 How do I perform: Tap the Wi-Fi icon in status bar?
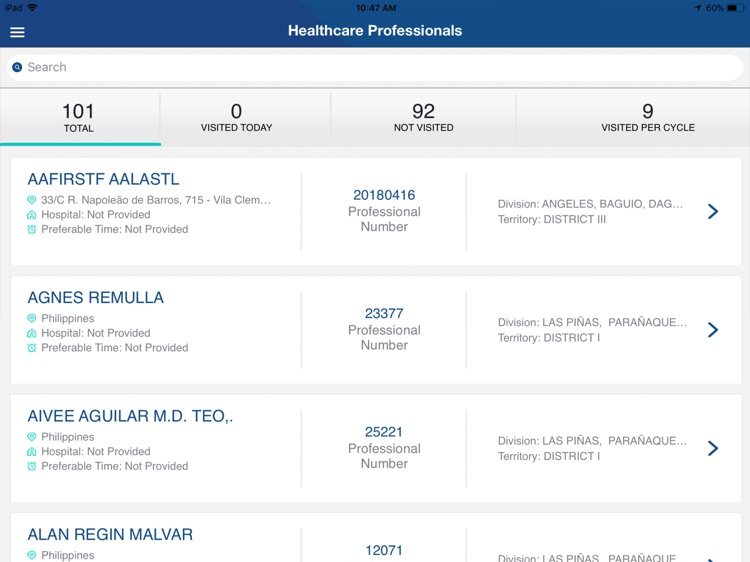[32, 8]
